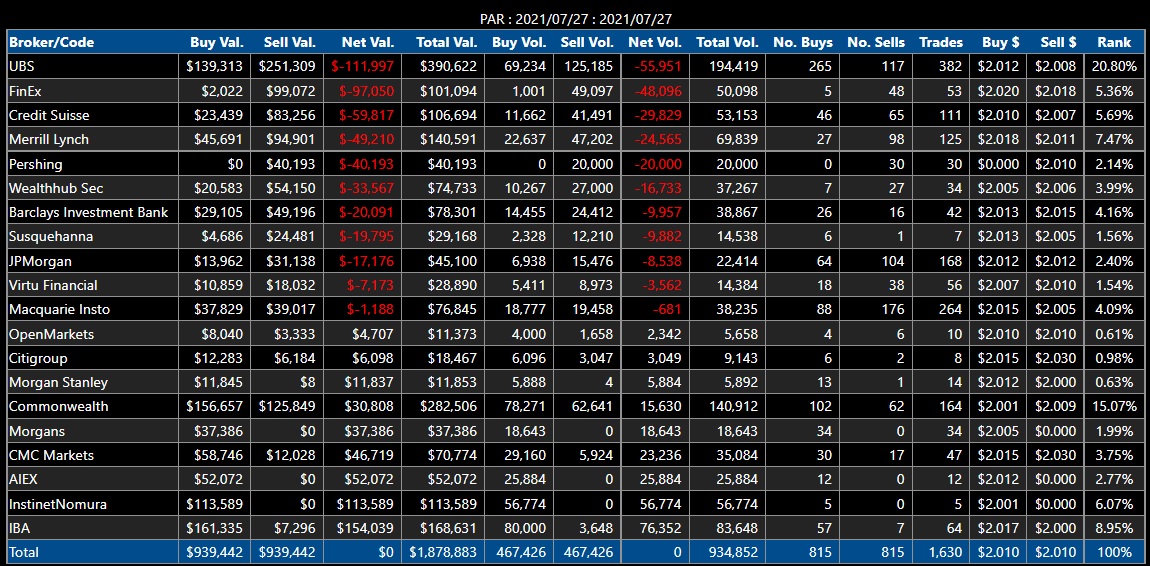Click the Sell Vol. column header
Viewport: 1150px width, 566px height.
tap(587, 43)
